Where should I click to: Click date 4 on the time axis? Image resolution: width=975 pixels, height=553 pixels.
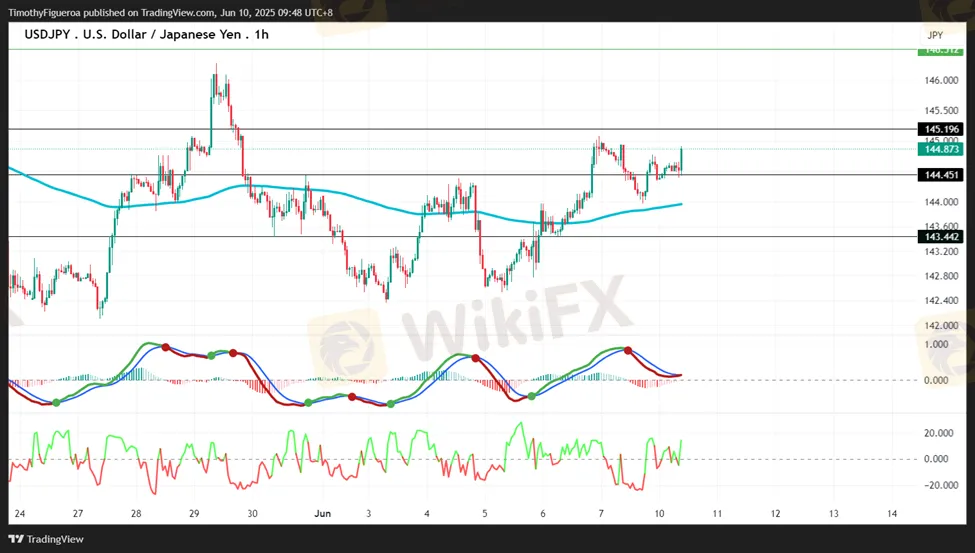[x=427, y=514]
